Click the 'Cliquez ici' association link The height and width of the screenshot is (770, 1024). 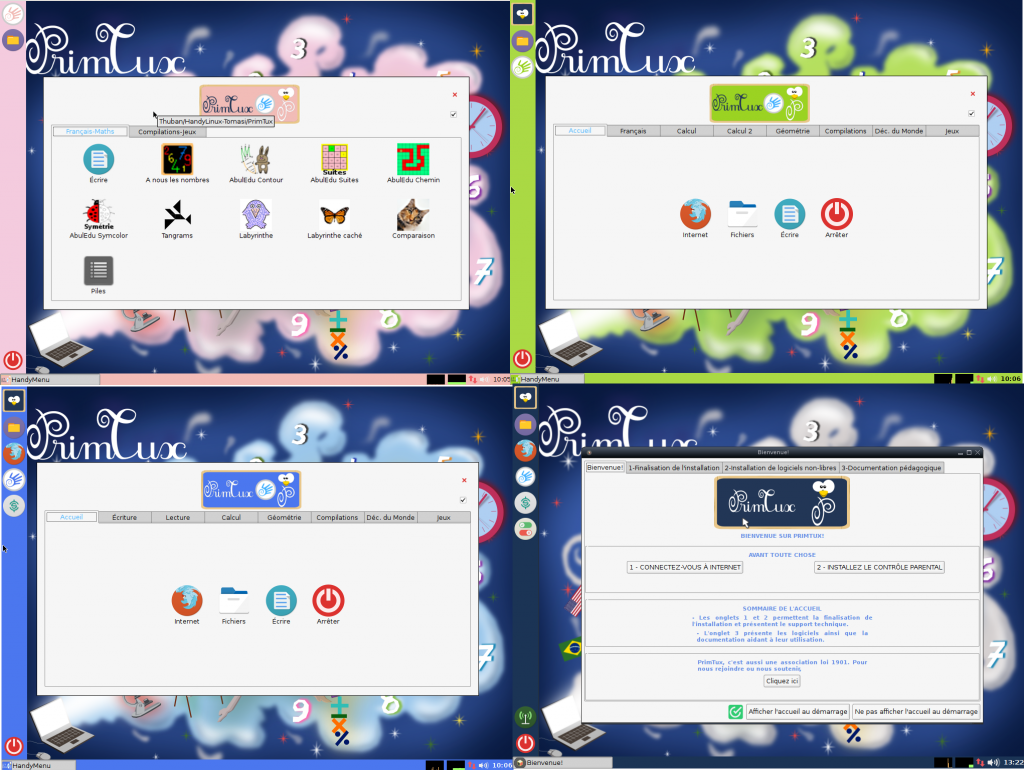click(781, 680)
